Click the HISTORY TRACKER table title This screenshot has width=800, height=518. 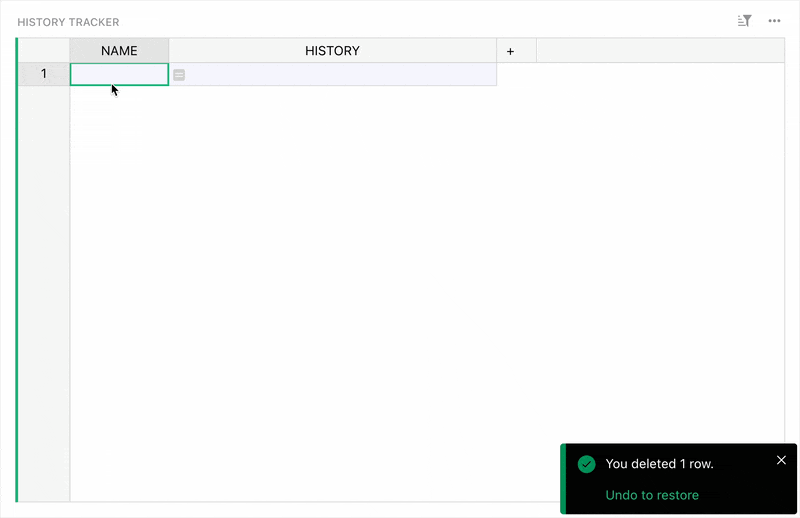pyautogui.click(x=68, y=21)
